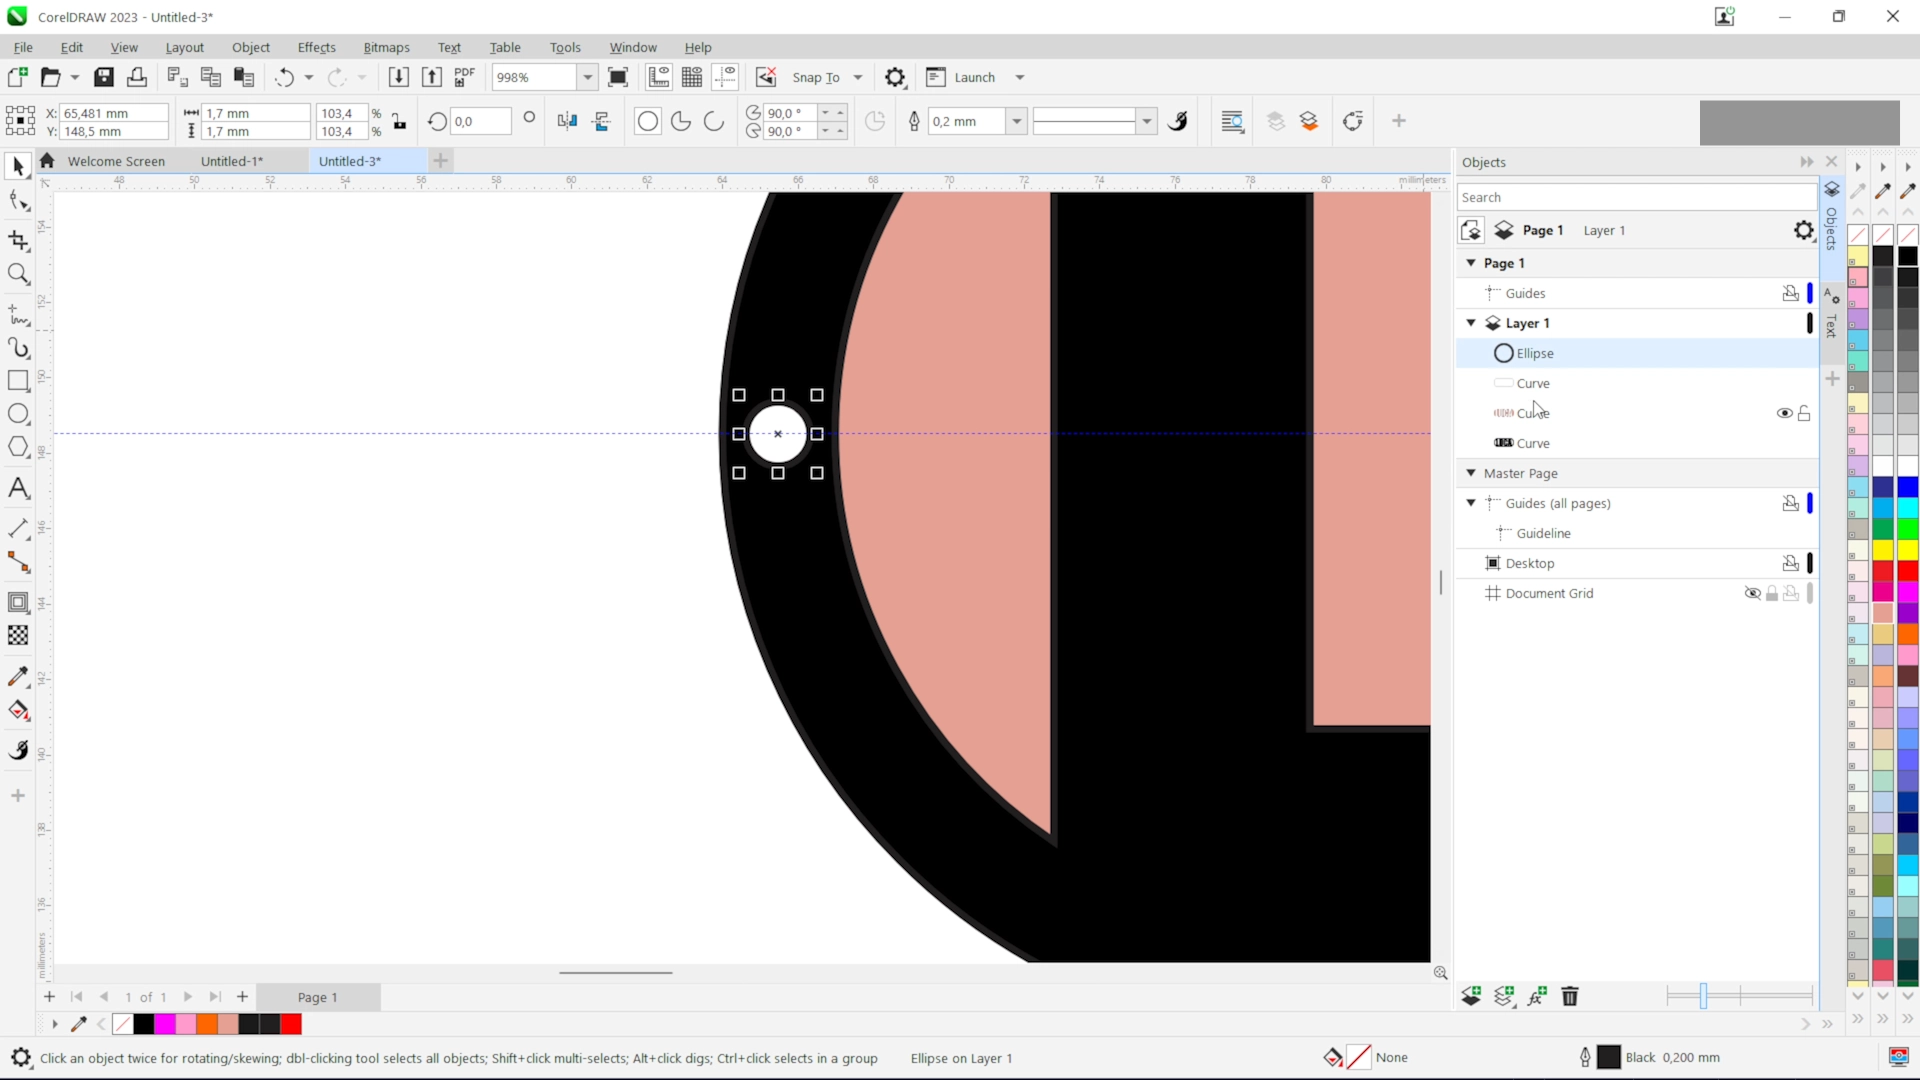Click the Options gear icon in the toolbar
The image size is (1920, 1080).
(895, 77)
